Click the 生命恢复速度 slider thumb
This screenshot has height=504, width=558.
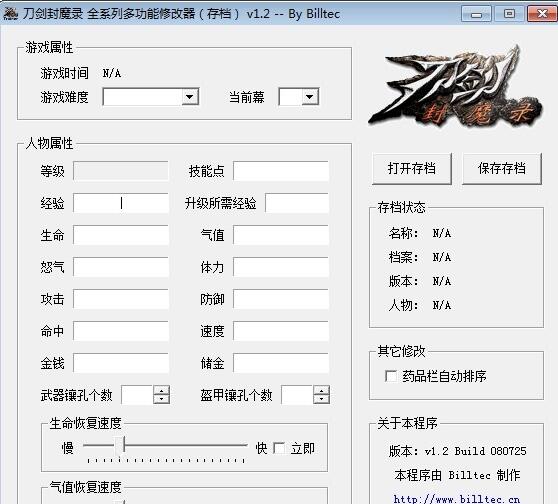(x=120, y=445)
